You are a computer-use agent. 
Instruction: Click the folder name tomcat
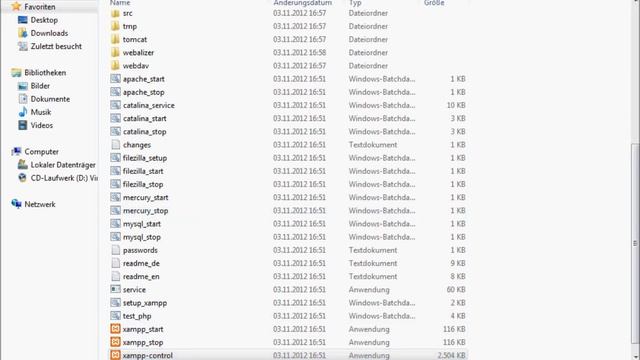(x=135, y=40)
